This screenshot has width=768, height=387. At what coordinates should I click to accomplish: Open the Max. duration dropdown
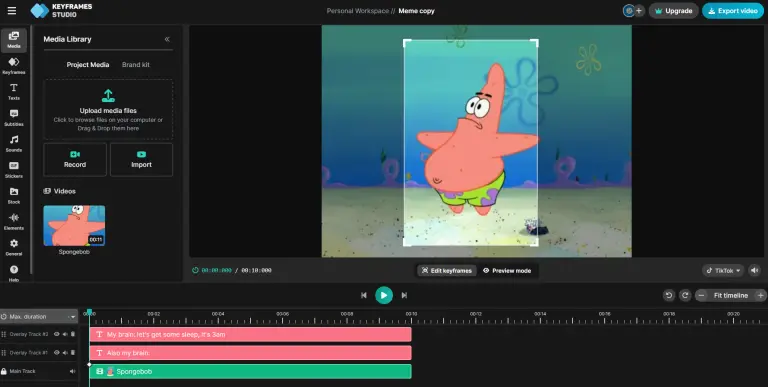[x=39, y=317]
